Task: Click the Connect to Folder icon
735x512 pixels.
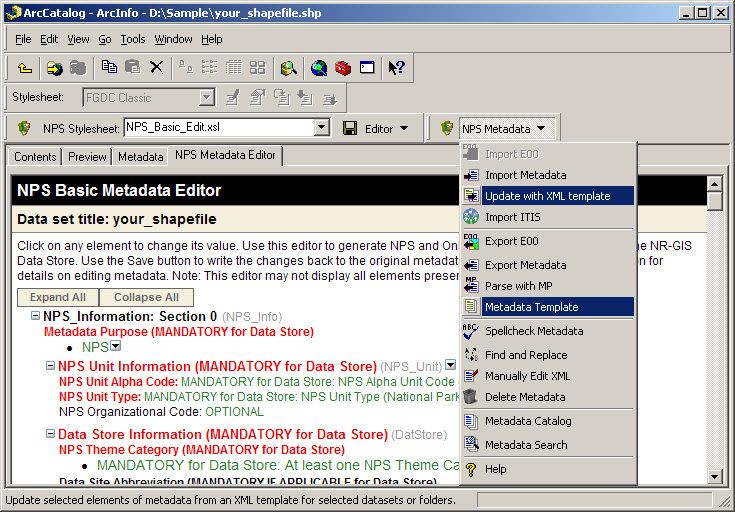Action: 54,68
